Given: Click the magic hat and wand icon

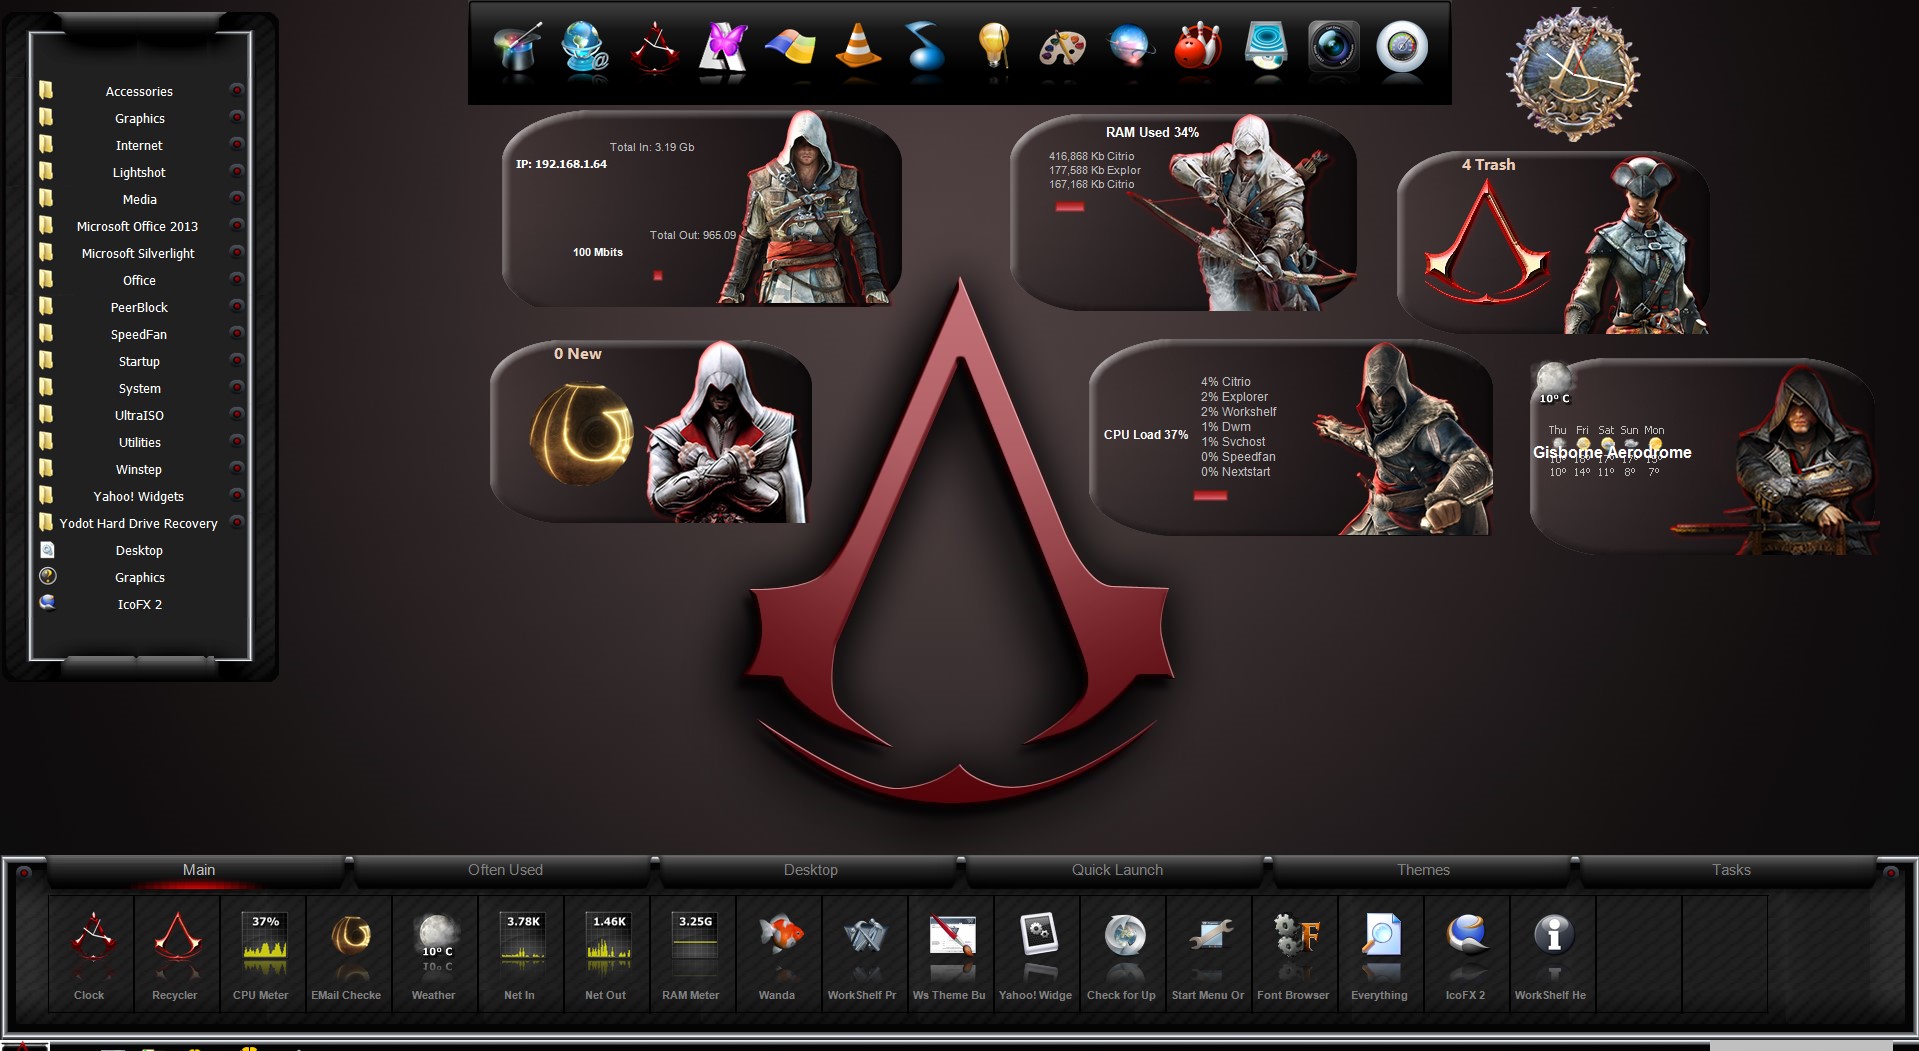Looking at the screenshot, I should (x=518, y=47).
